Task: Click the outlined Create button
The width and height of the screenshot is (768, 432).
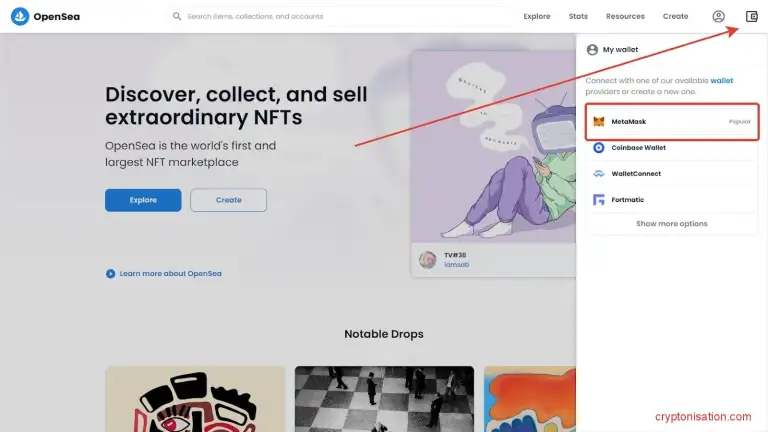Action: (228, 200)
